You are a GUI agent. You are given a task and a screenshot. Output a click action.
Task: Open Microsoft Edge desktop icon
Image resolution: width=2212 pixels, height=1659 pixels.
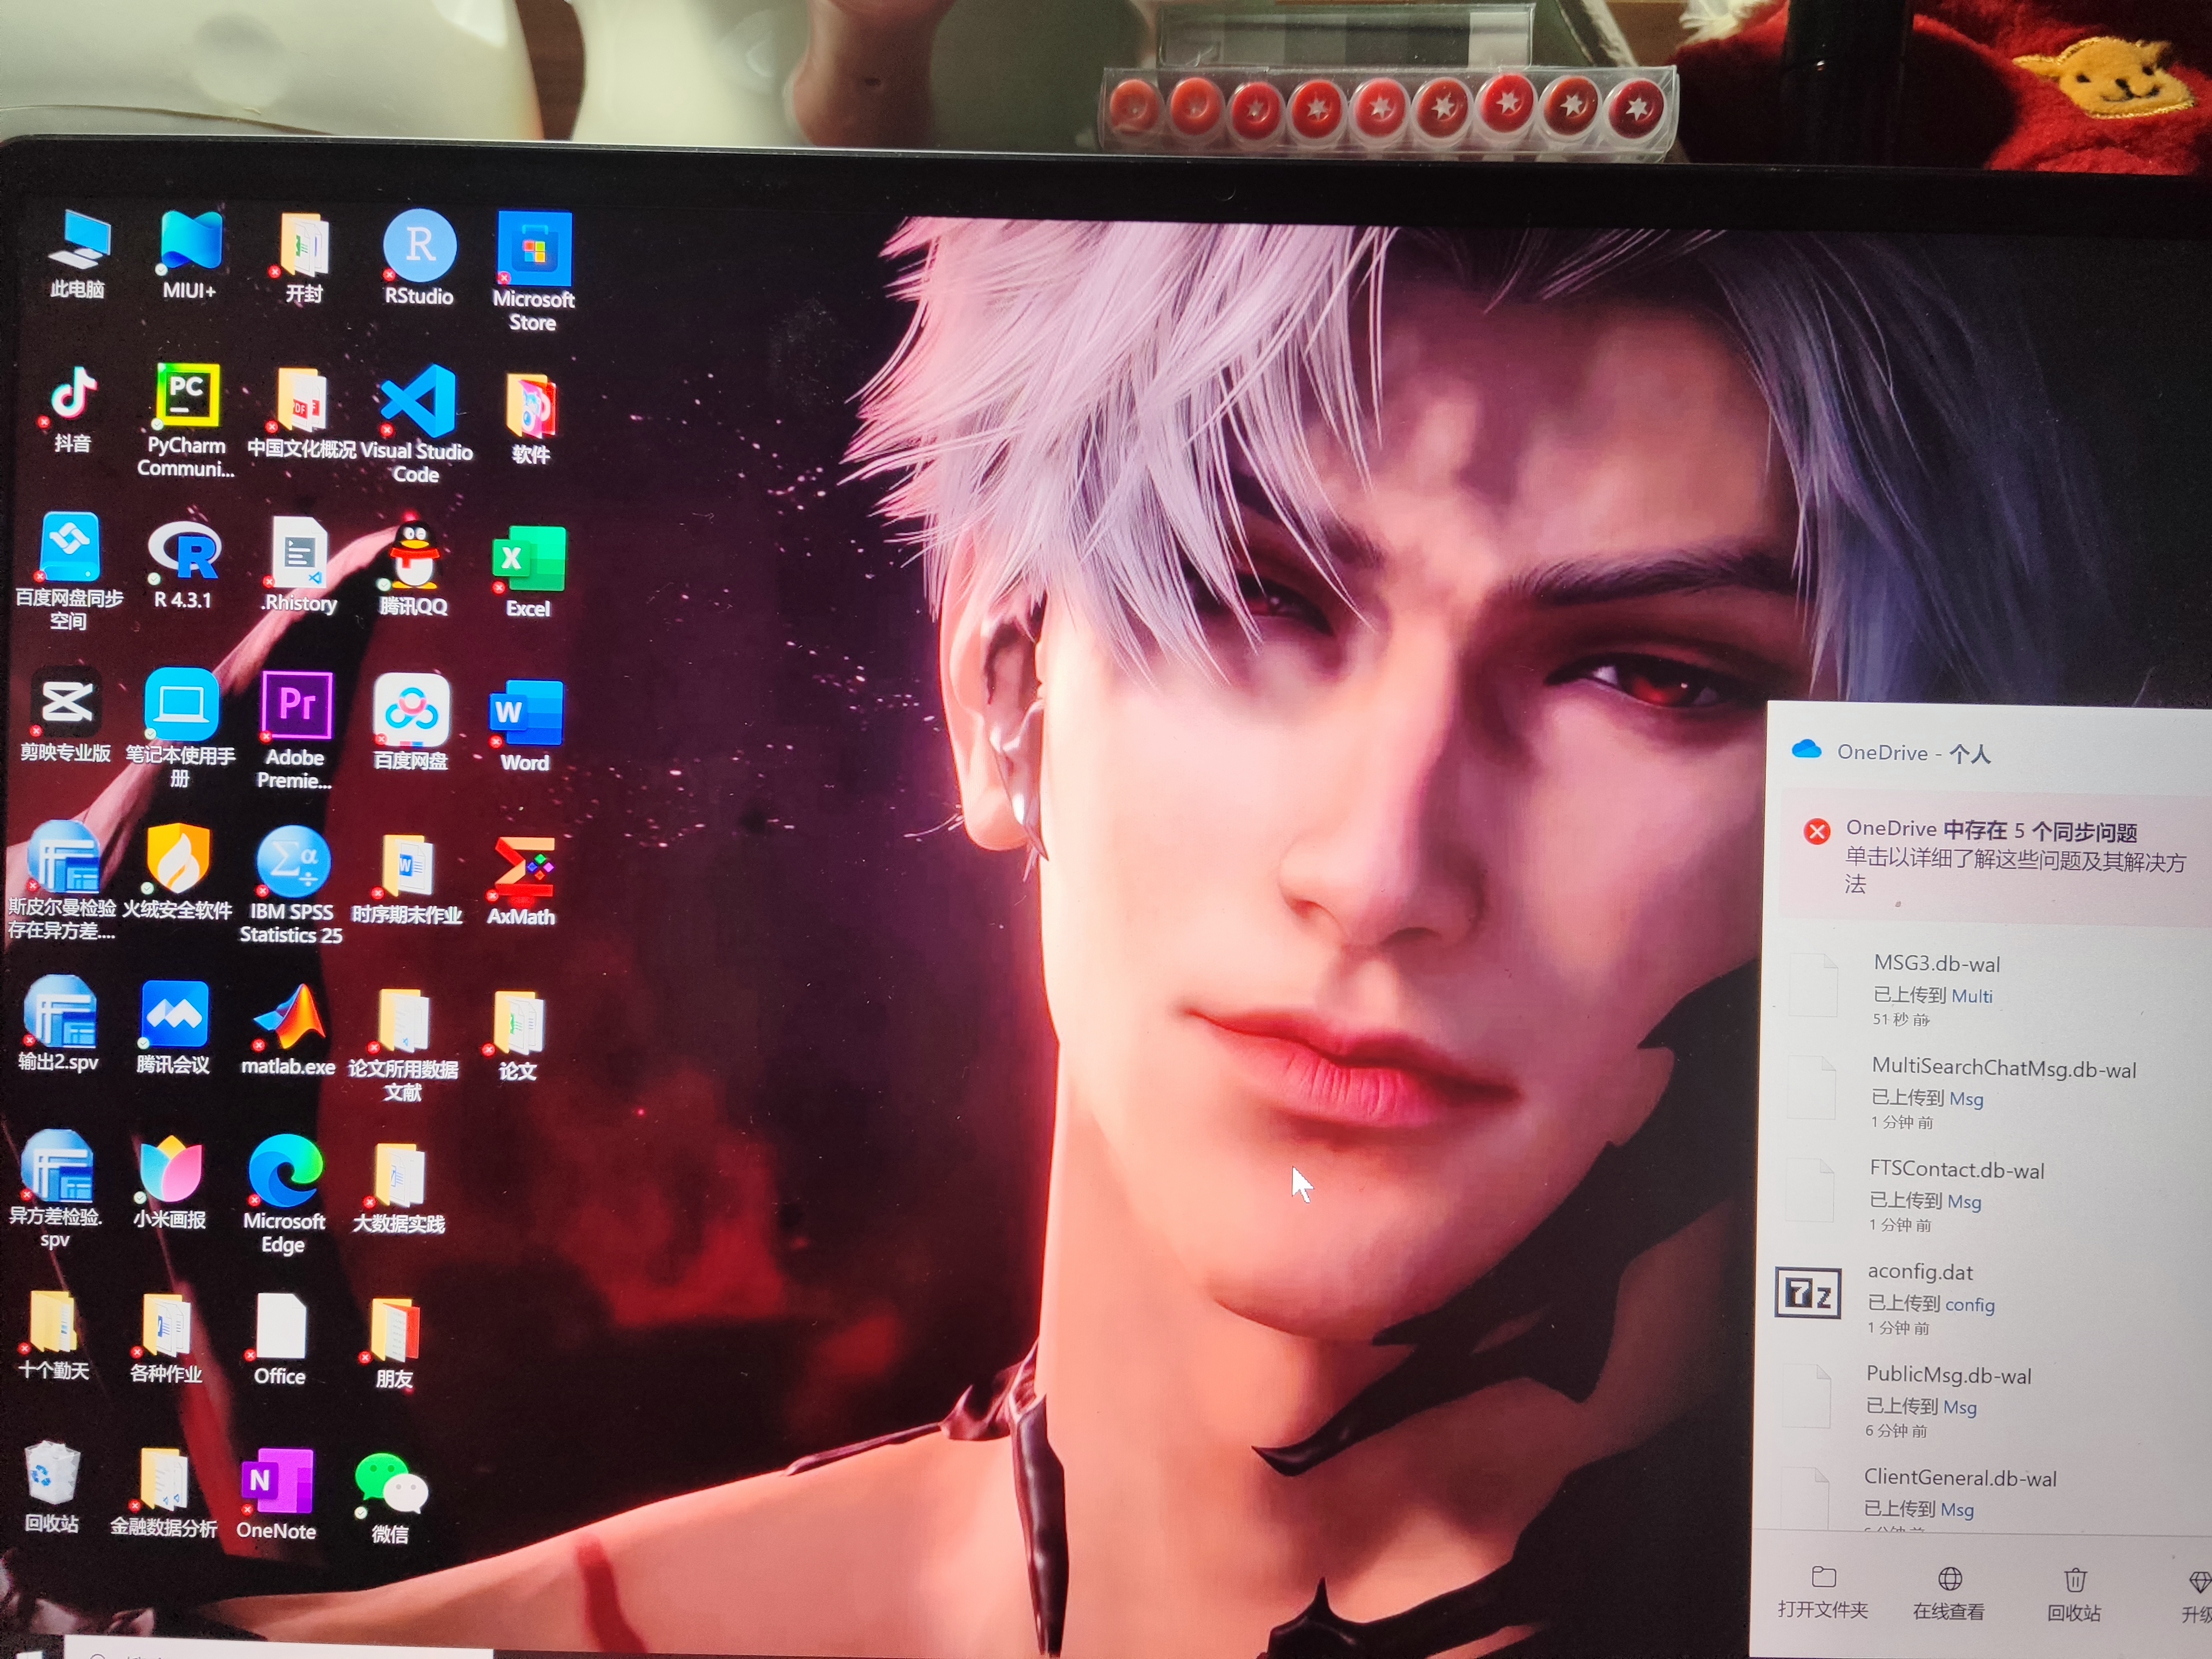[285, 1172]
